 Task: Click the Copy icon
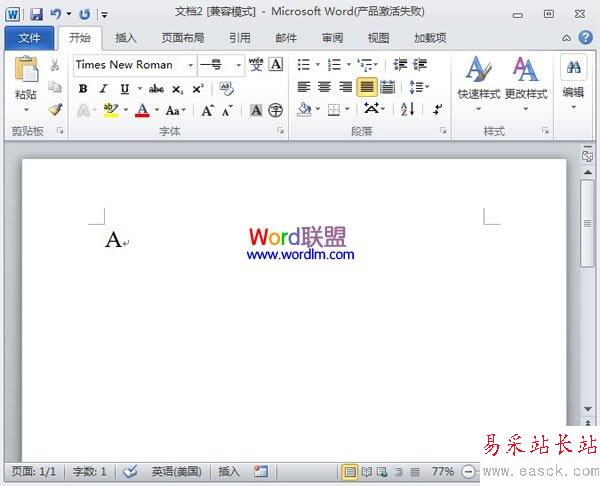(55, 87)
